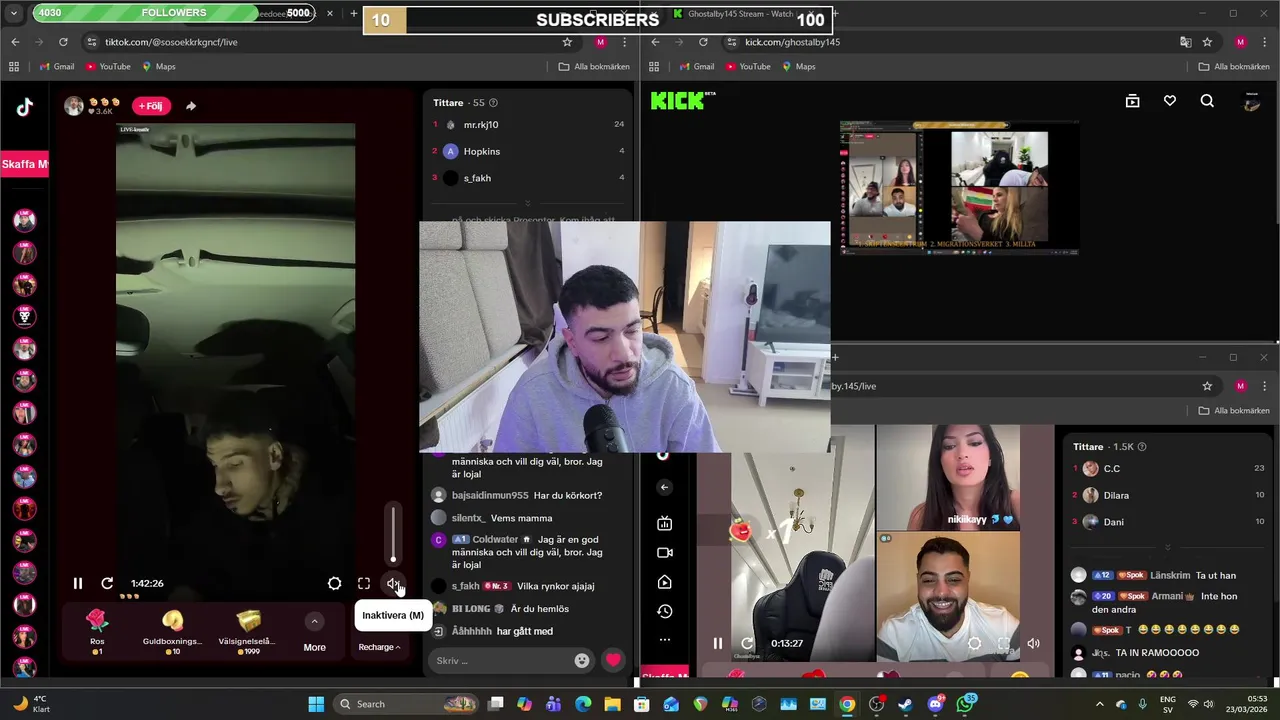The height and width of the screenshot is (720, 1280).
Task: Click the + Följ follow button
Action: click(151, 106)
